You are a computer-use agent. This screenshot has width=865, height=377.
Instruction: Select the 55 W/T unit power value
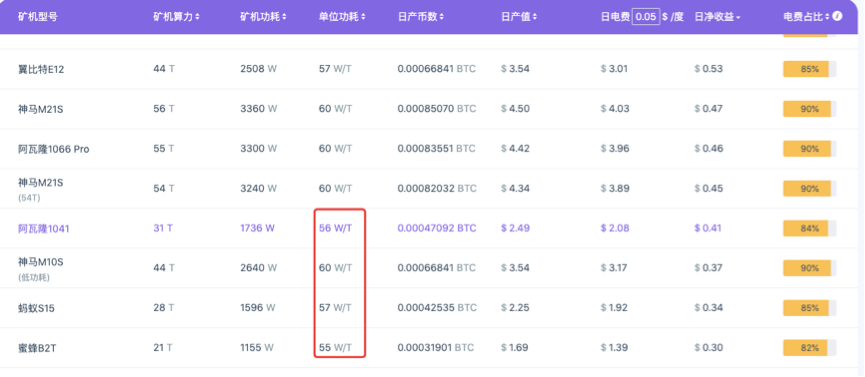(335, 348)
